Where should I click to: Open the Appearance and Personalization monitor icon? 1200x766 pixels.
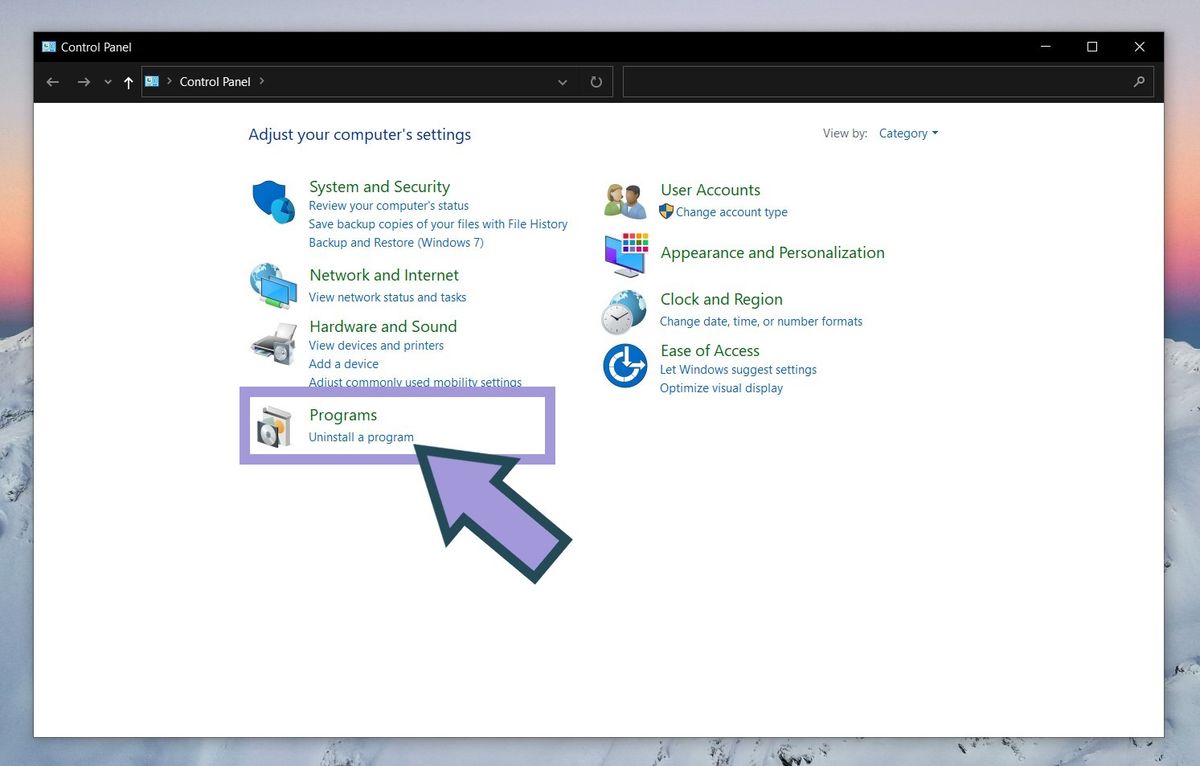point(626,254)
